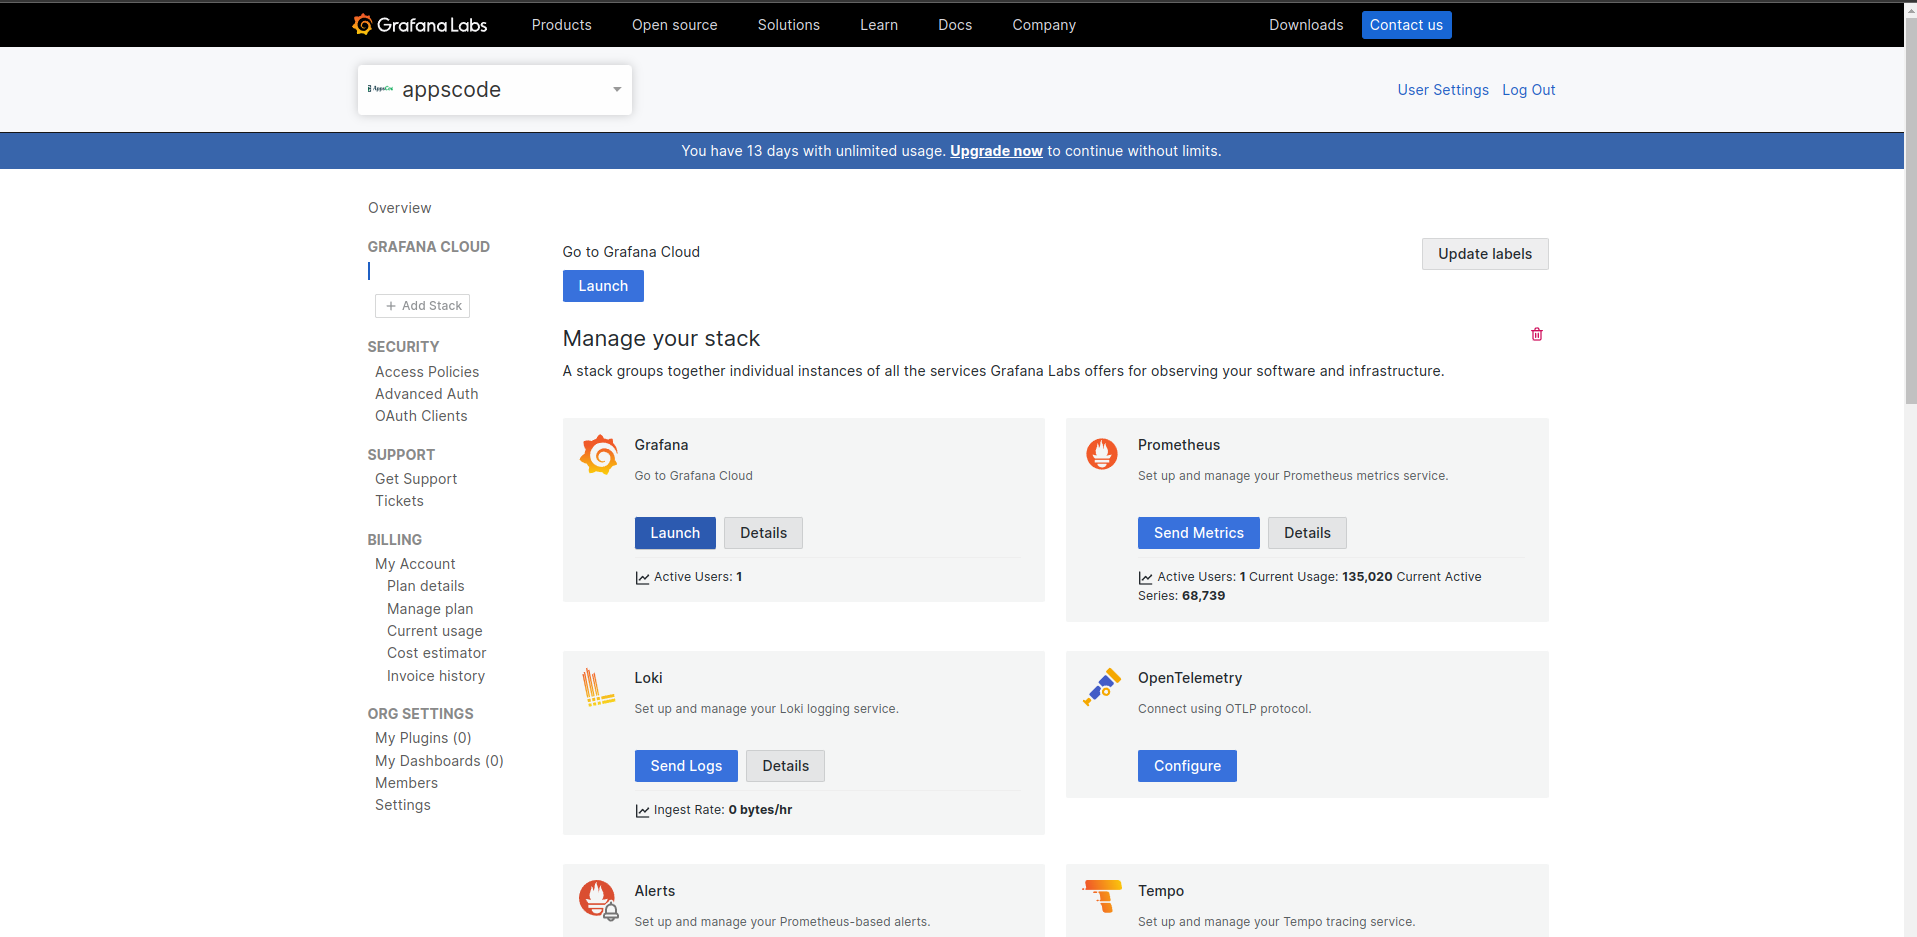The width and height of the screenshot is (1917, 937).
Task: Open the Solutions menu
Action: tap(788, 25)
